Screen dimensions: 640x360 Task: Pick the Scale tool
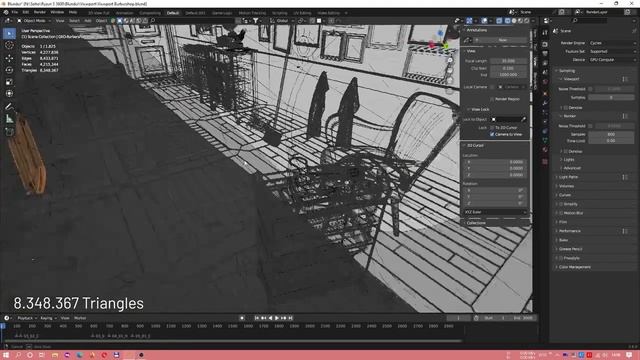click(x=9, y=82)
